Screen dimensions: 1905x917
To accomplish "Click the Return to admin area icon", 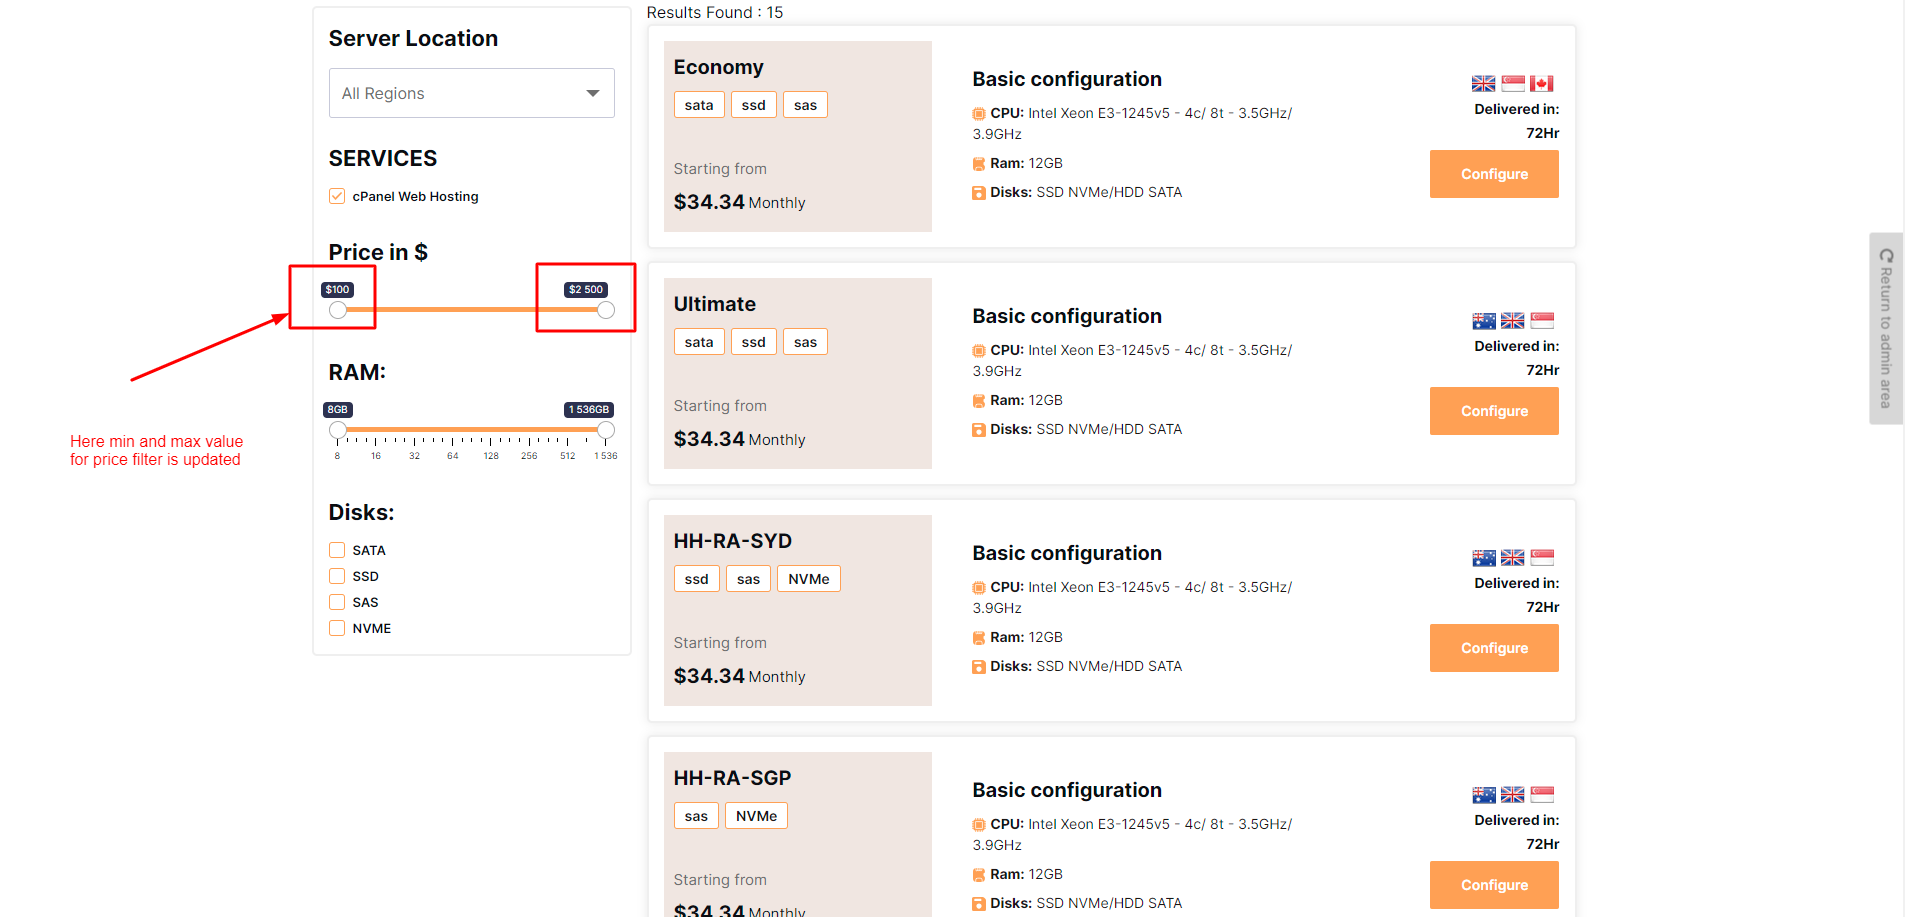I will point(1886,256).
